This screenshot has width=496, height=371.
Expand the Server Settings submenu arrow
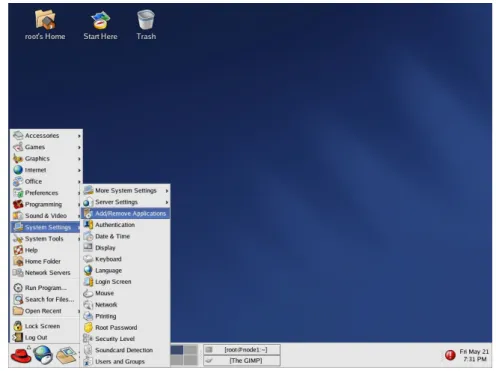[167, 202]
